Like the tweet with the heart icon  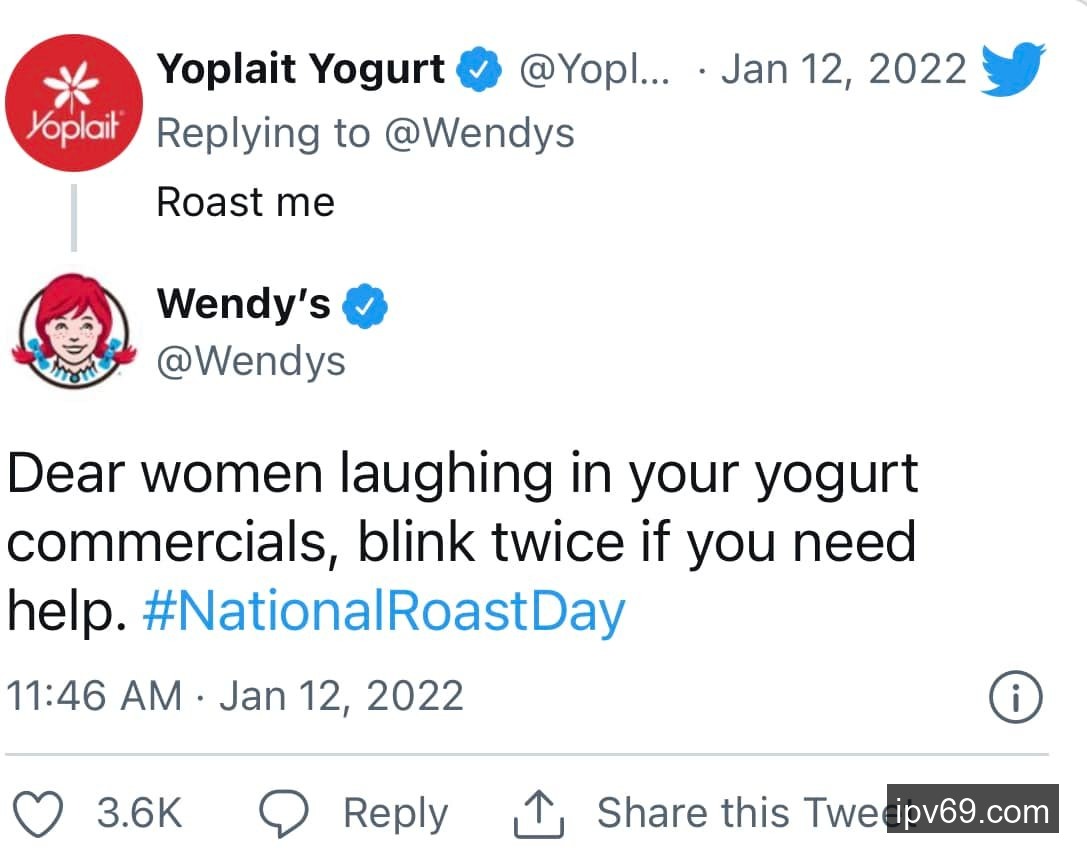[41, 814]
